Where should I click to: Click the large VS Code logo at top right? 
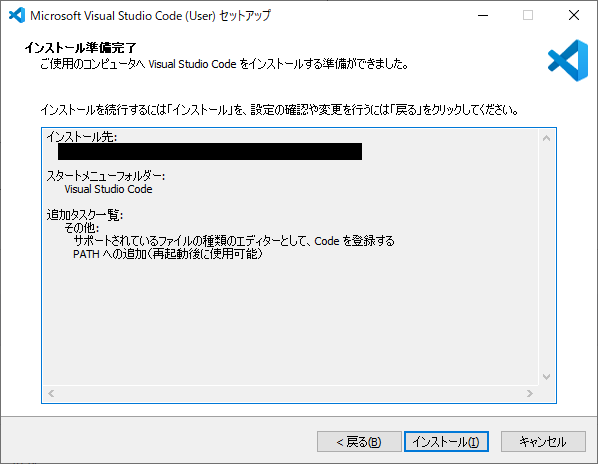[568, 60]
